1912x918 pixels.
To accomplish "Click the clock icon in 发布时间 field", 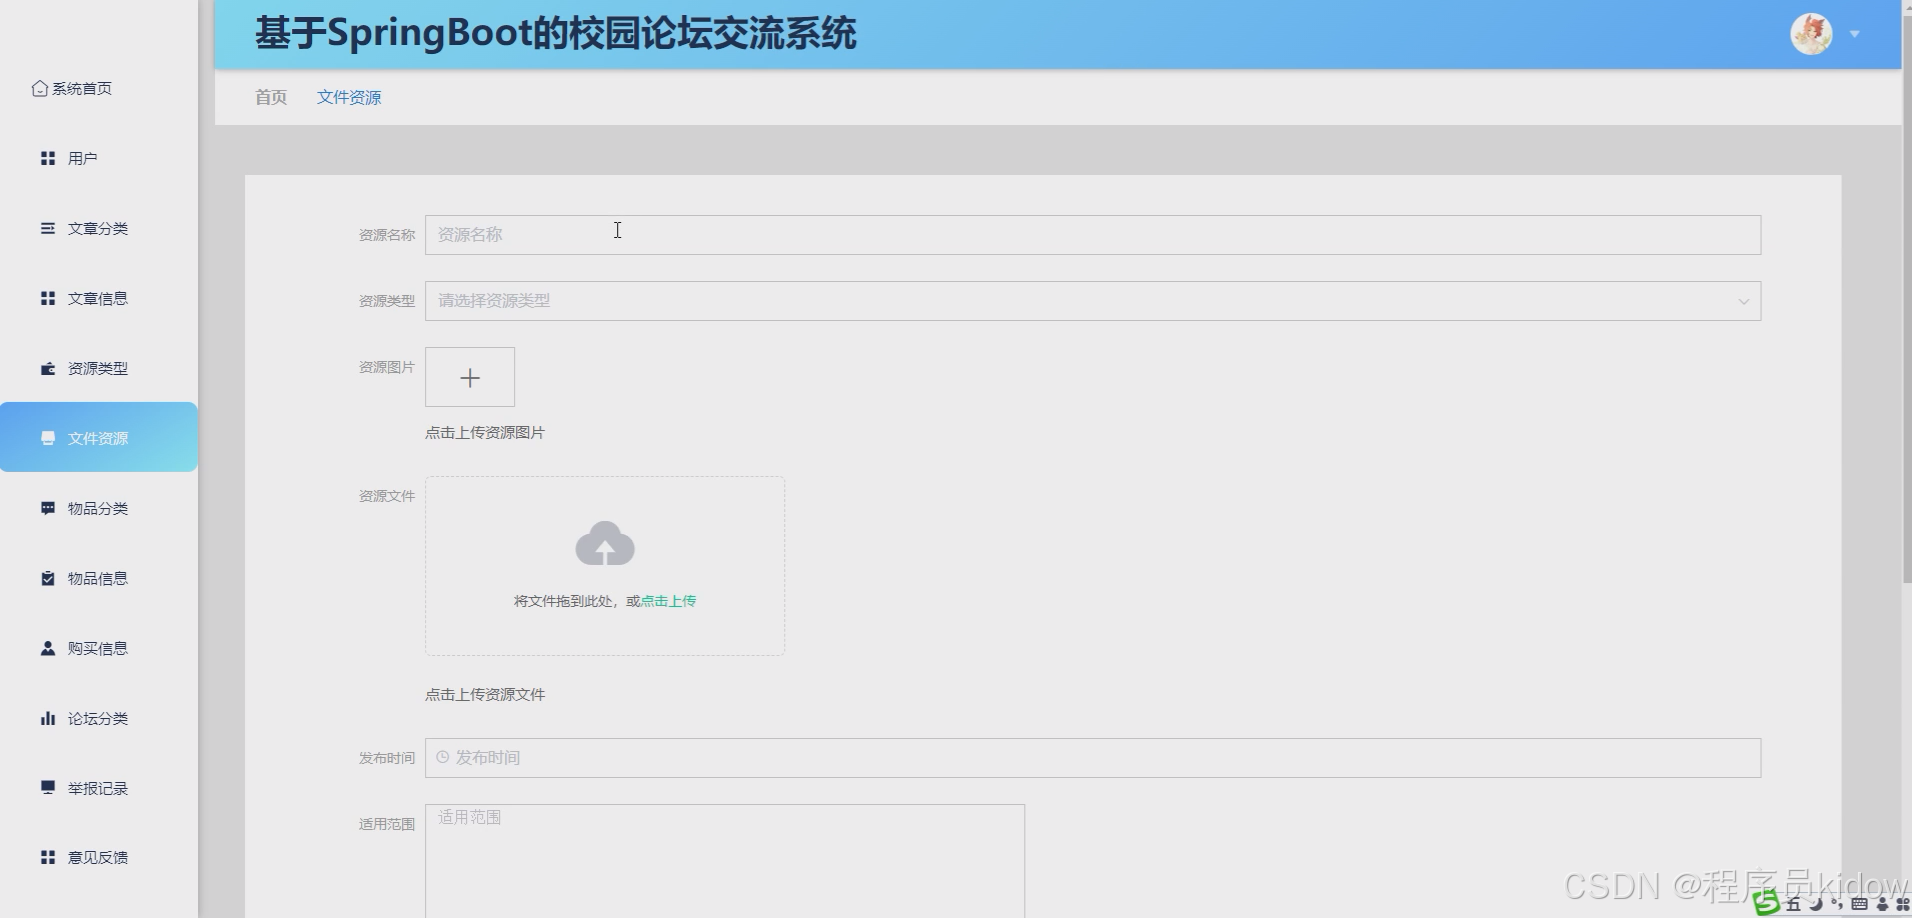I will 443,757.
